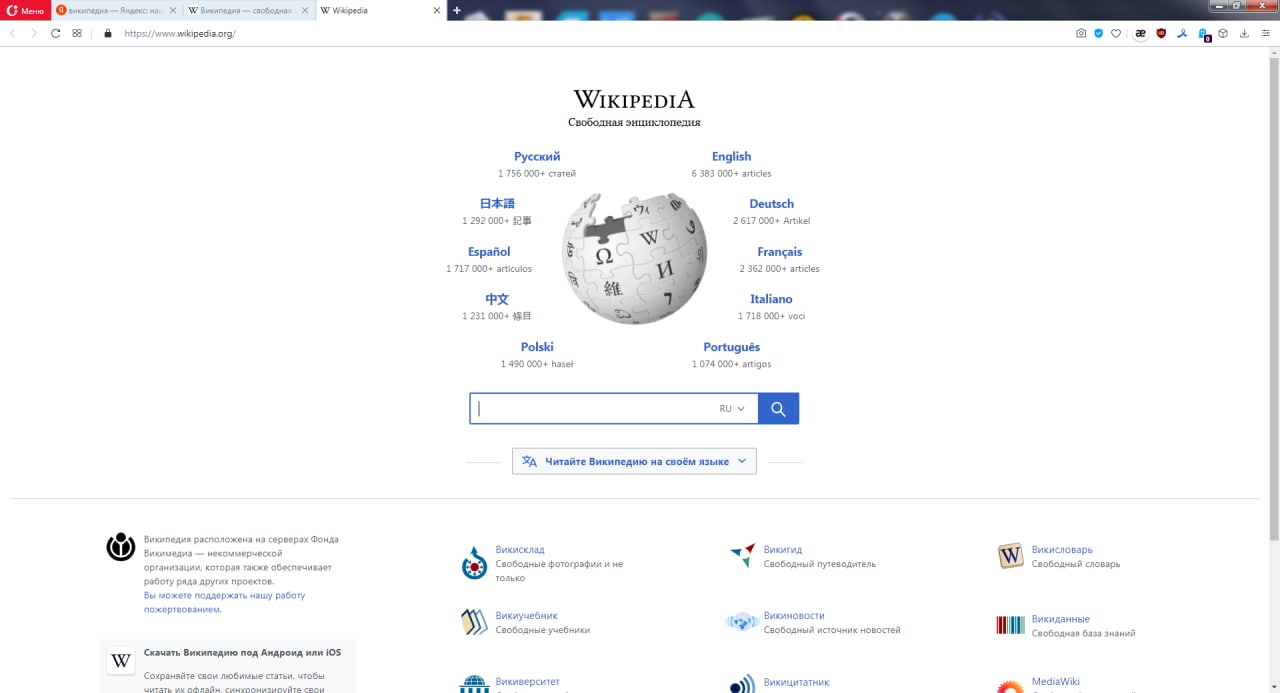Click the Викисловарь tile icon
The image size is (1280, 693).
1010,556
